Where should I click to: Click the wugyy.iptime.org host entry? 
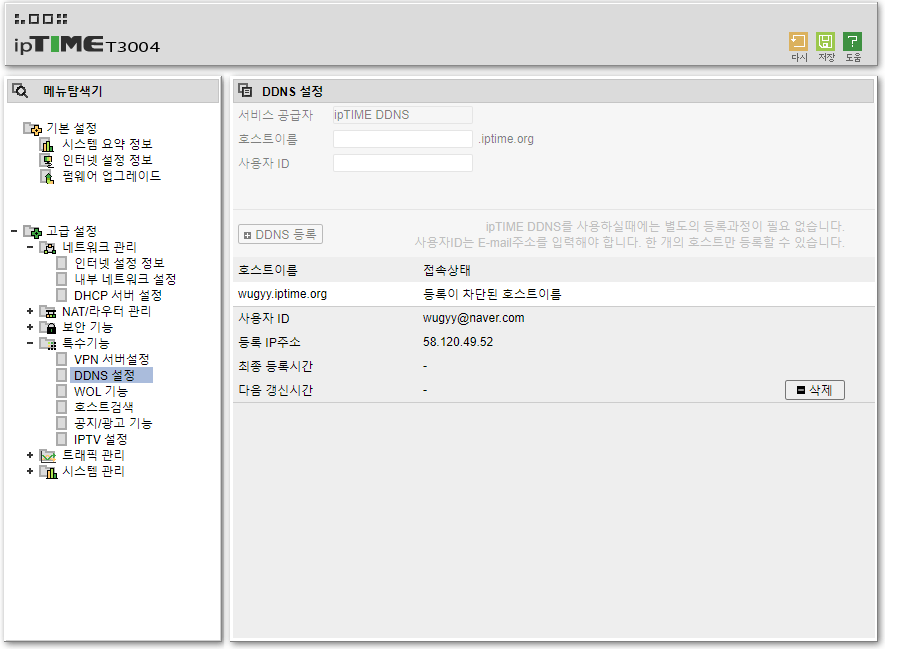point(282,294)
